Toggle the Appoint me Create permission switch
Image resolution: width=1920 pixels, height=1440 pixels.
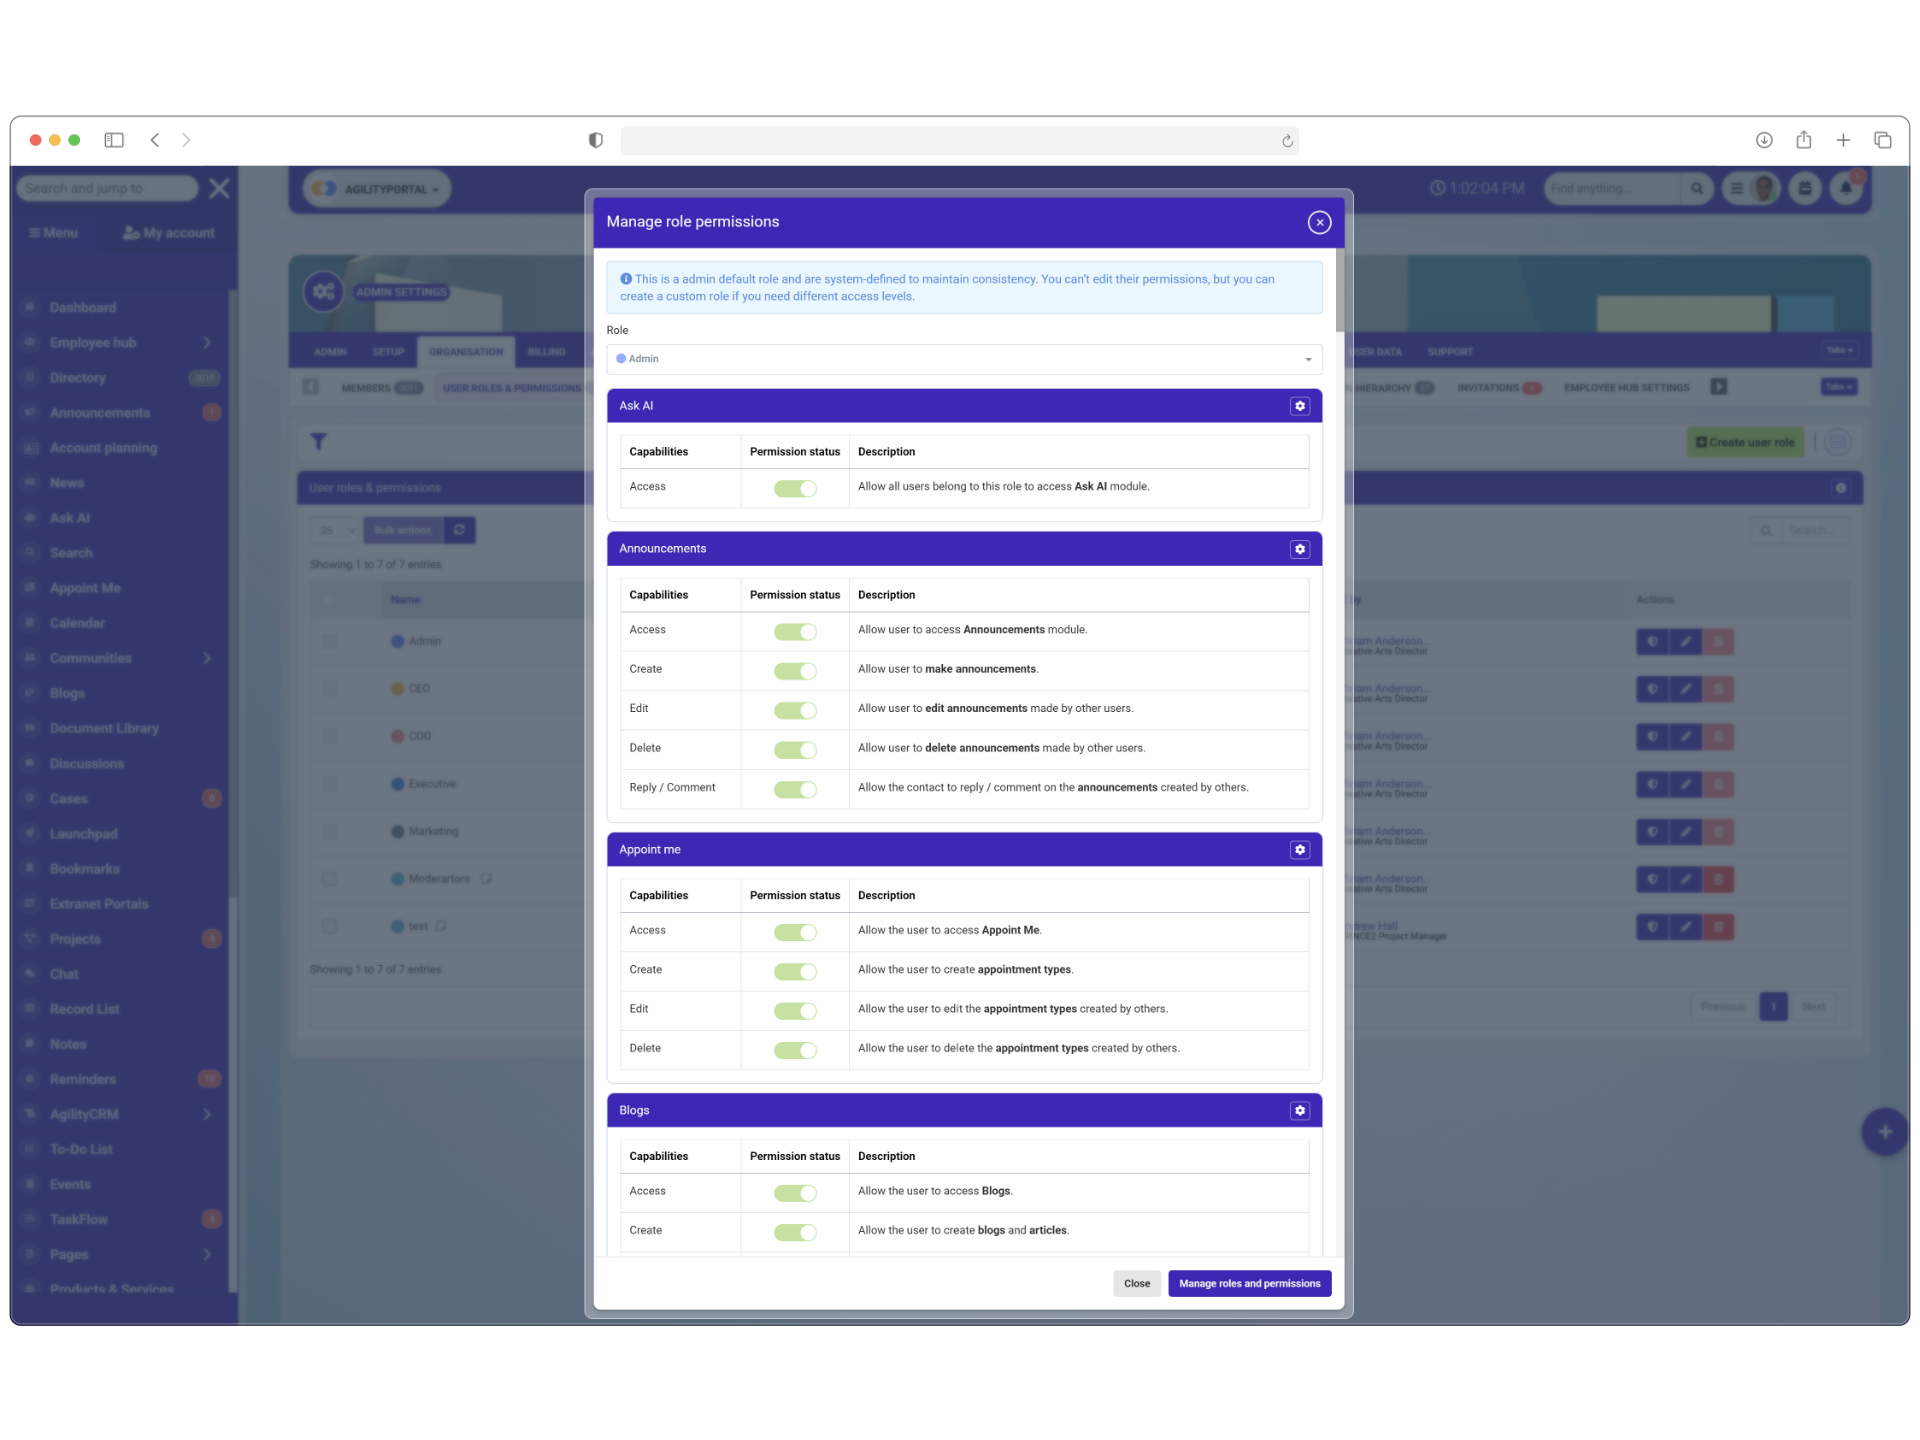[x=795, y=972]
